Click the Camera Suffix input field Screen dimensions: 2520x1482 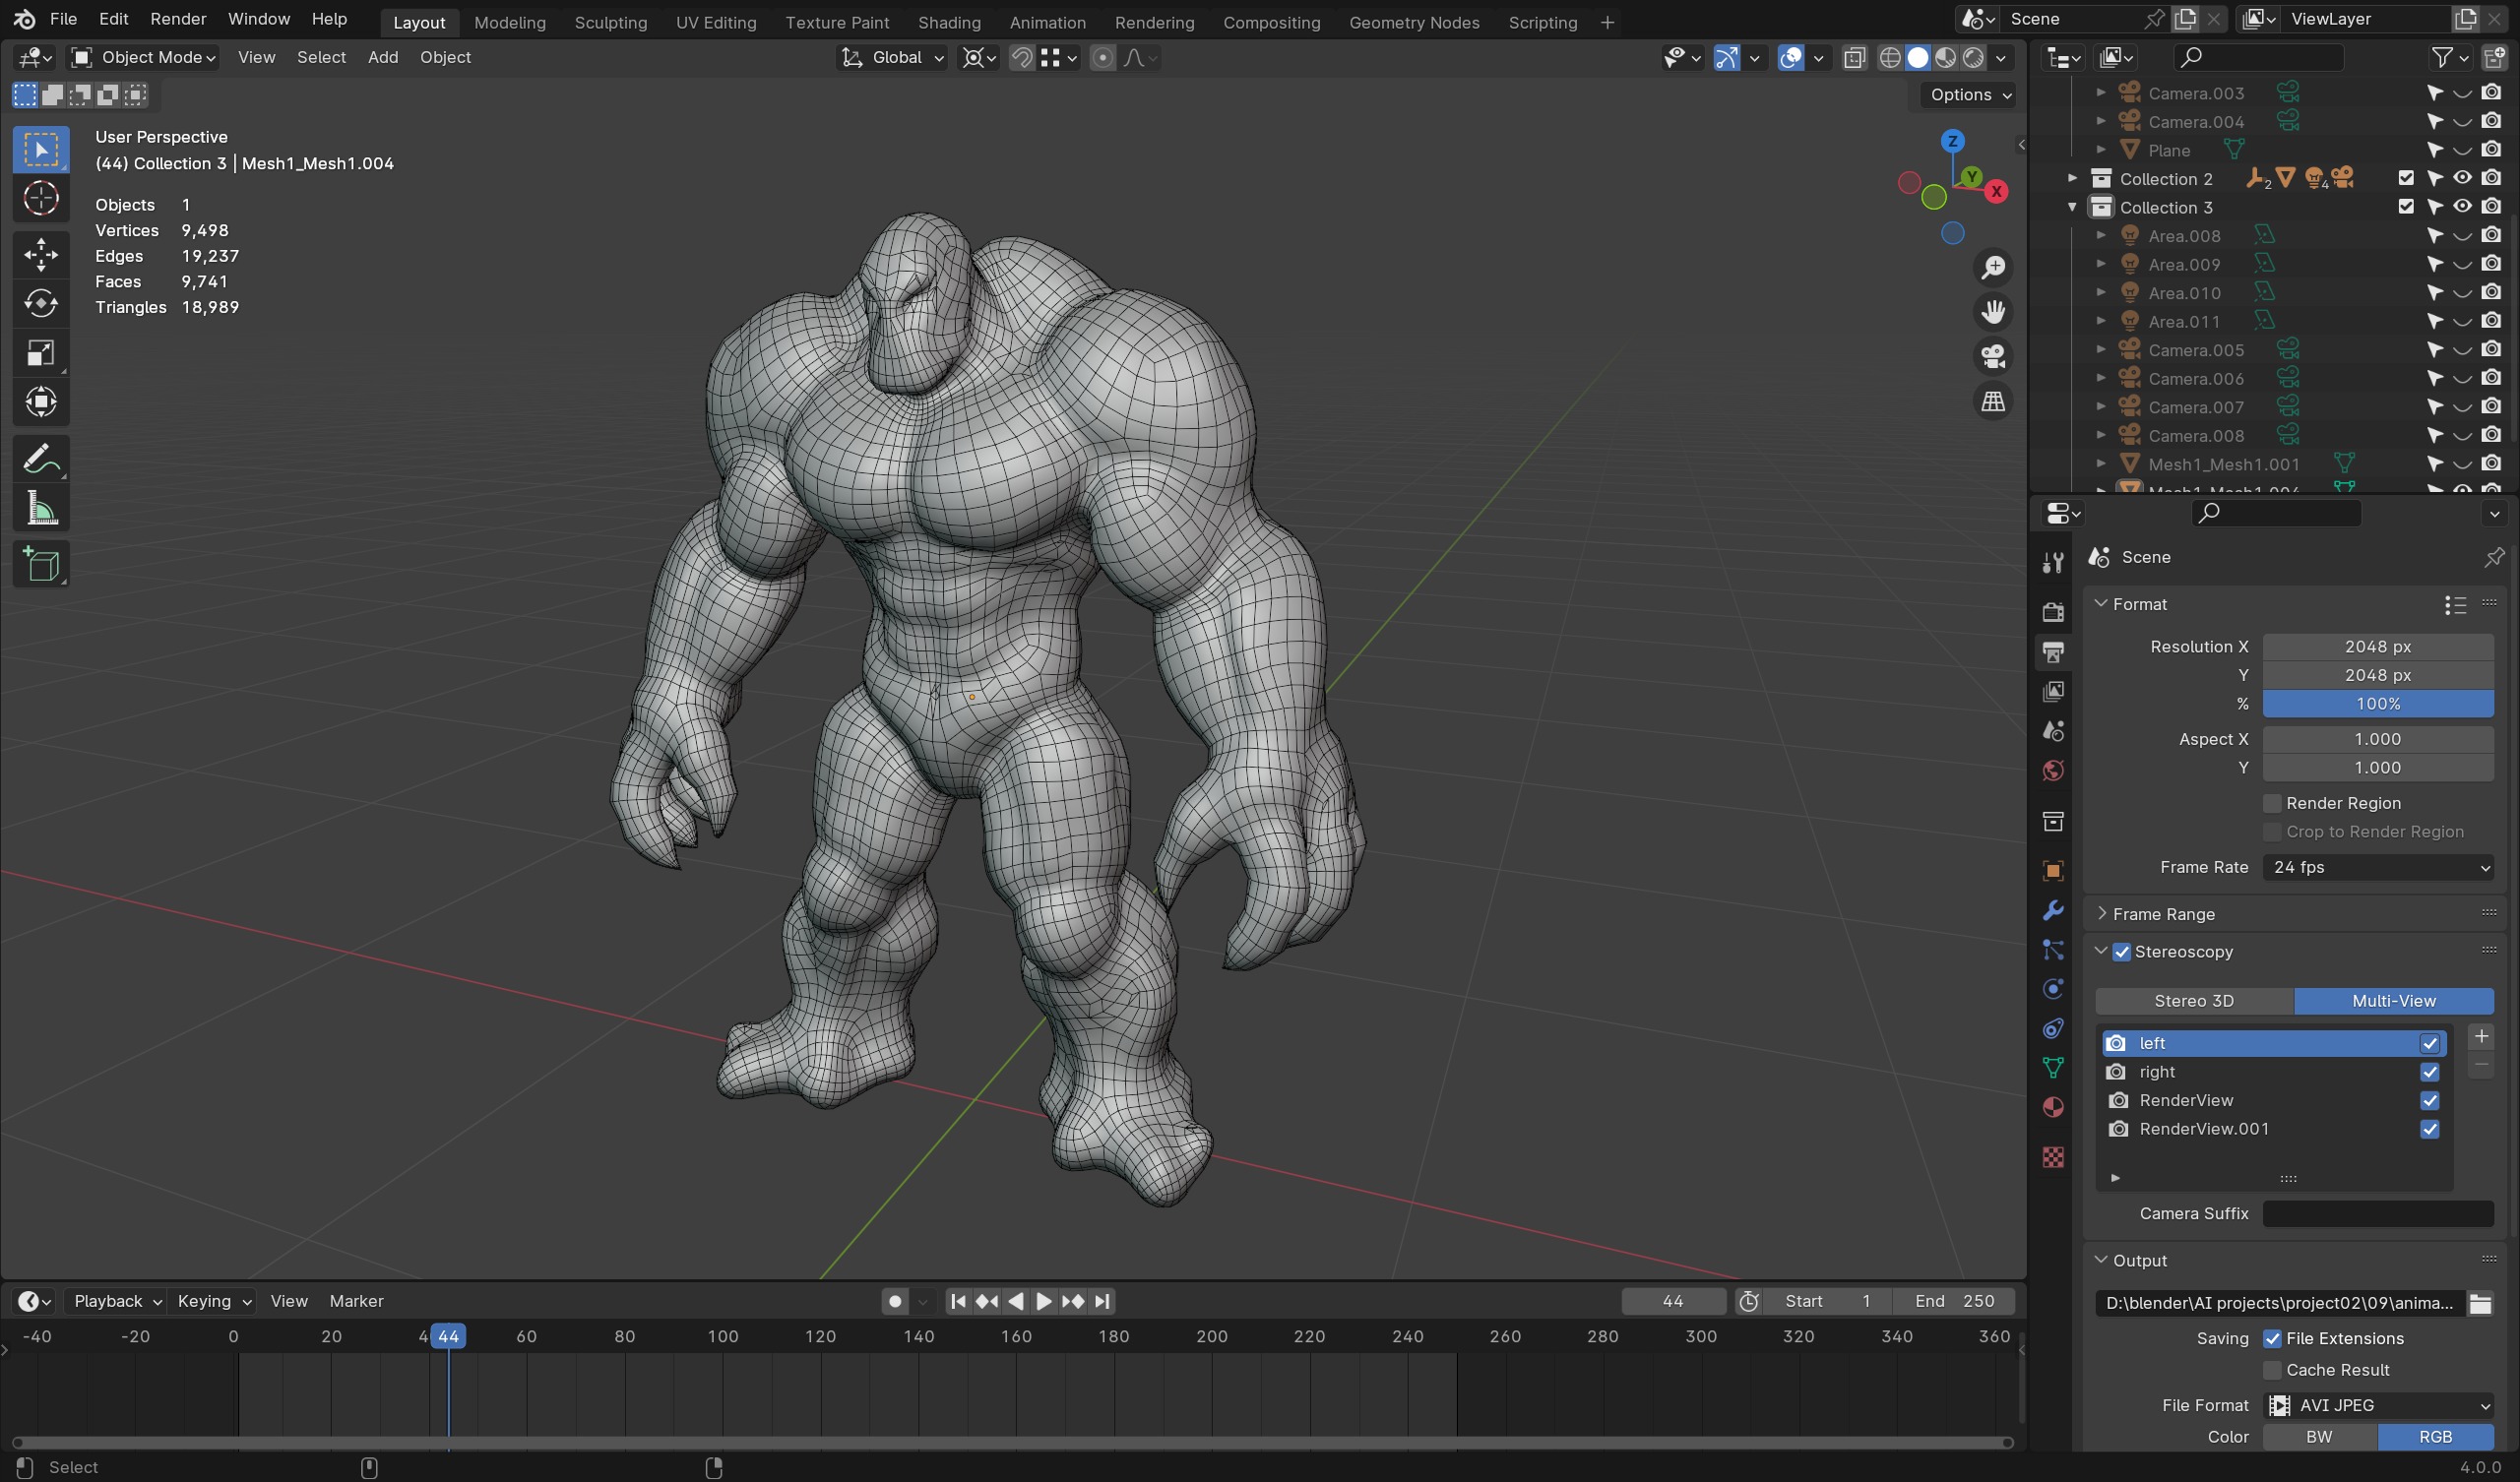2378,1214
